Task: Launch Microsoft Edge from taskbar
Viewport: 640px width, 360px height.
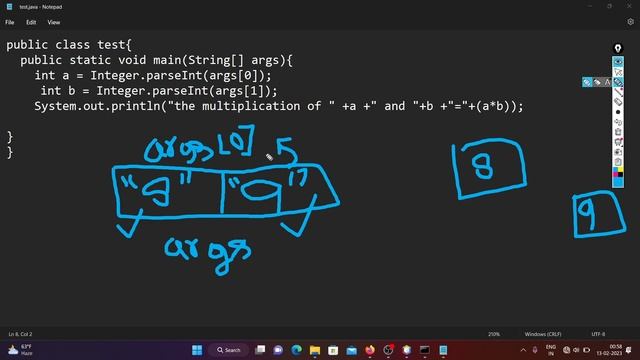Action: tap(297, 350)
